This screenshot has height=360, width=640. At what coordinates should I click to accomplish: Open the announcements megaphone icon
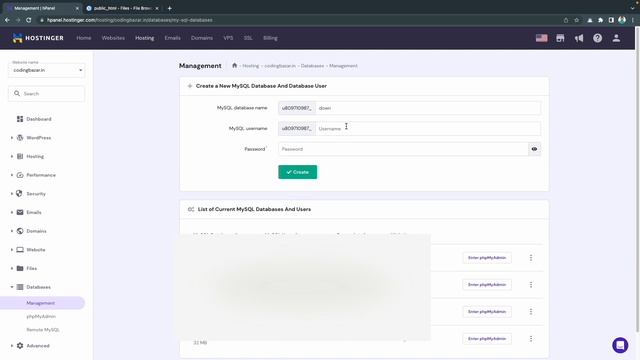[x=579, y=38]
